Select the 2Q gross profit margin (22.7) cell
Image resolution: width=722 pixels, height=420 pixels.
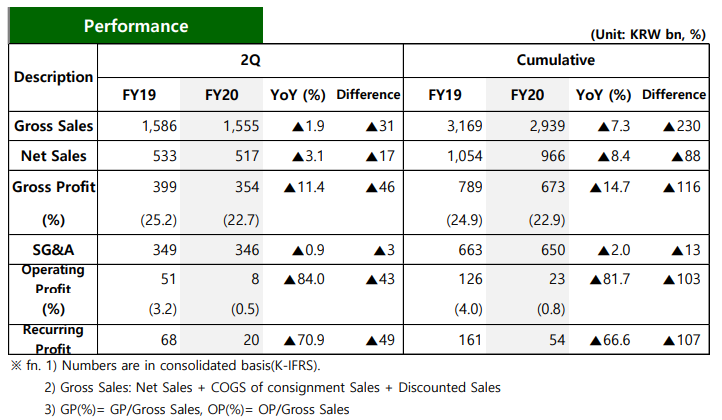(241, 220)
